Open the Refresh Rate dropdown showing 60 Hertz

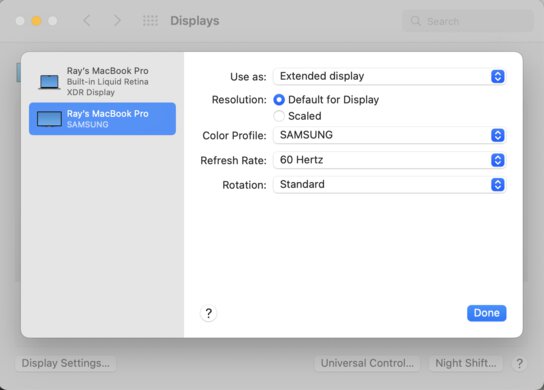[389, 160]
